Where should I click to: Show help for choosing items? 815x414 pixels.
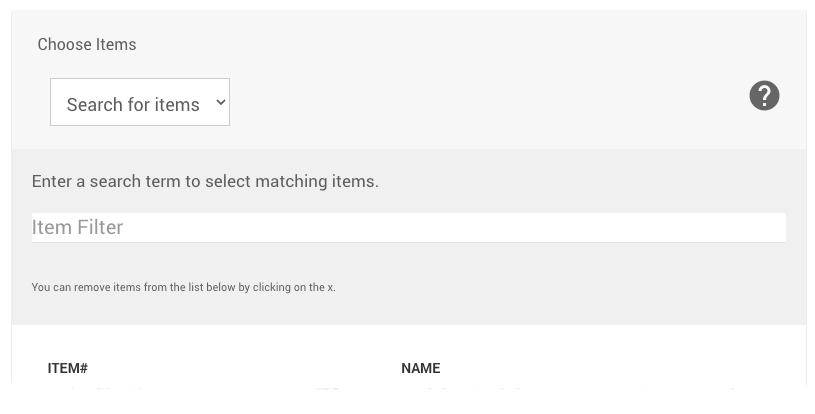(x=764, y=96)
